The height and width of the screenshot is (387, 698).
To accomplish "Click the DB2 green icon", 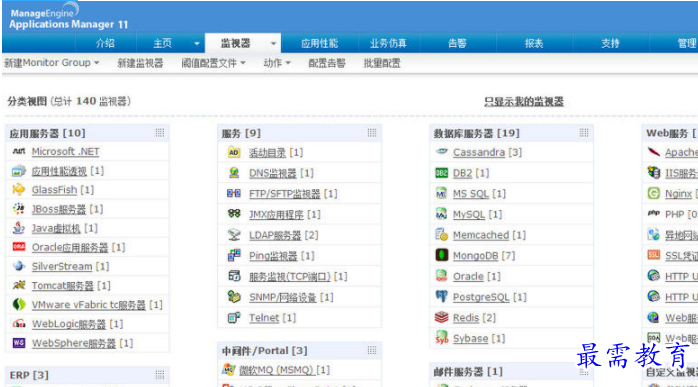I will pos(441,173).
